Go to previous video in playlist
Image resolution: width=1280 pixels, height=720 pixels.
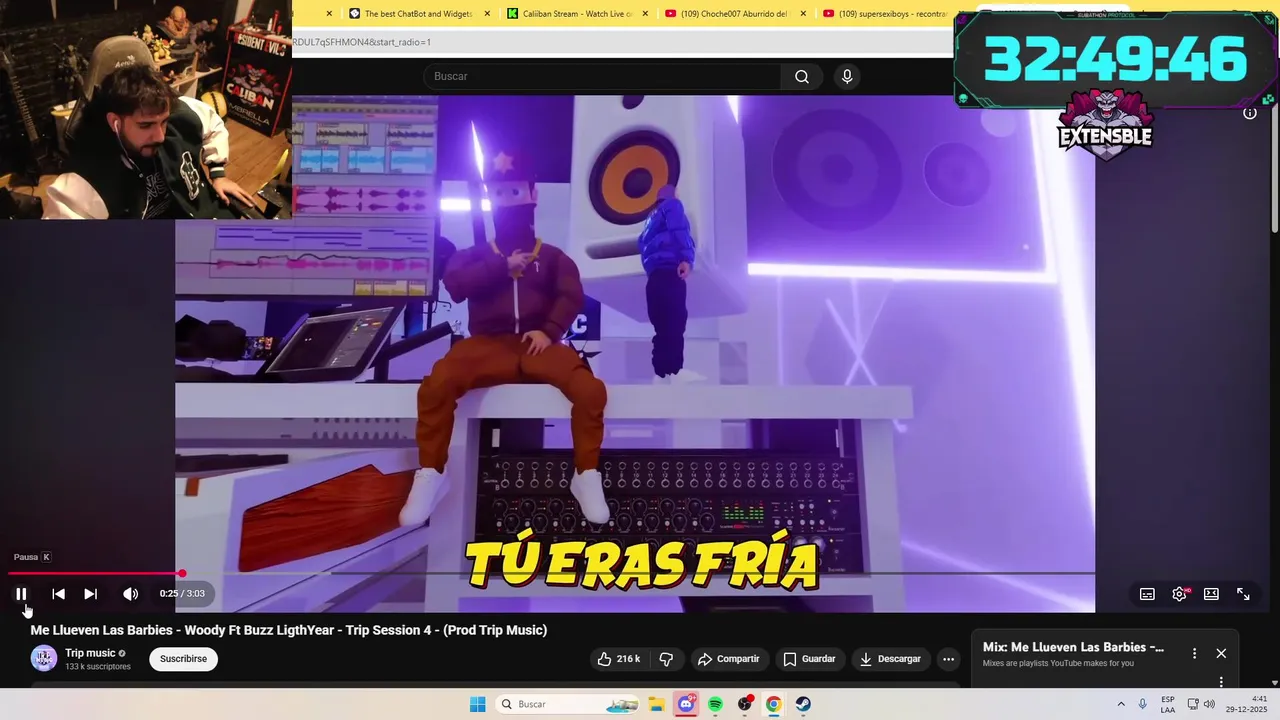tap(58, 594)
